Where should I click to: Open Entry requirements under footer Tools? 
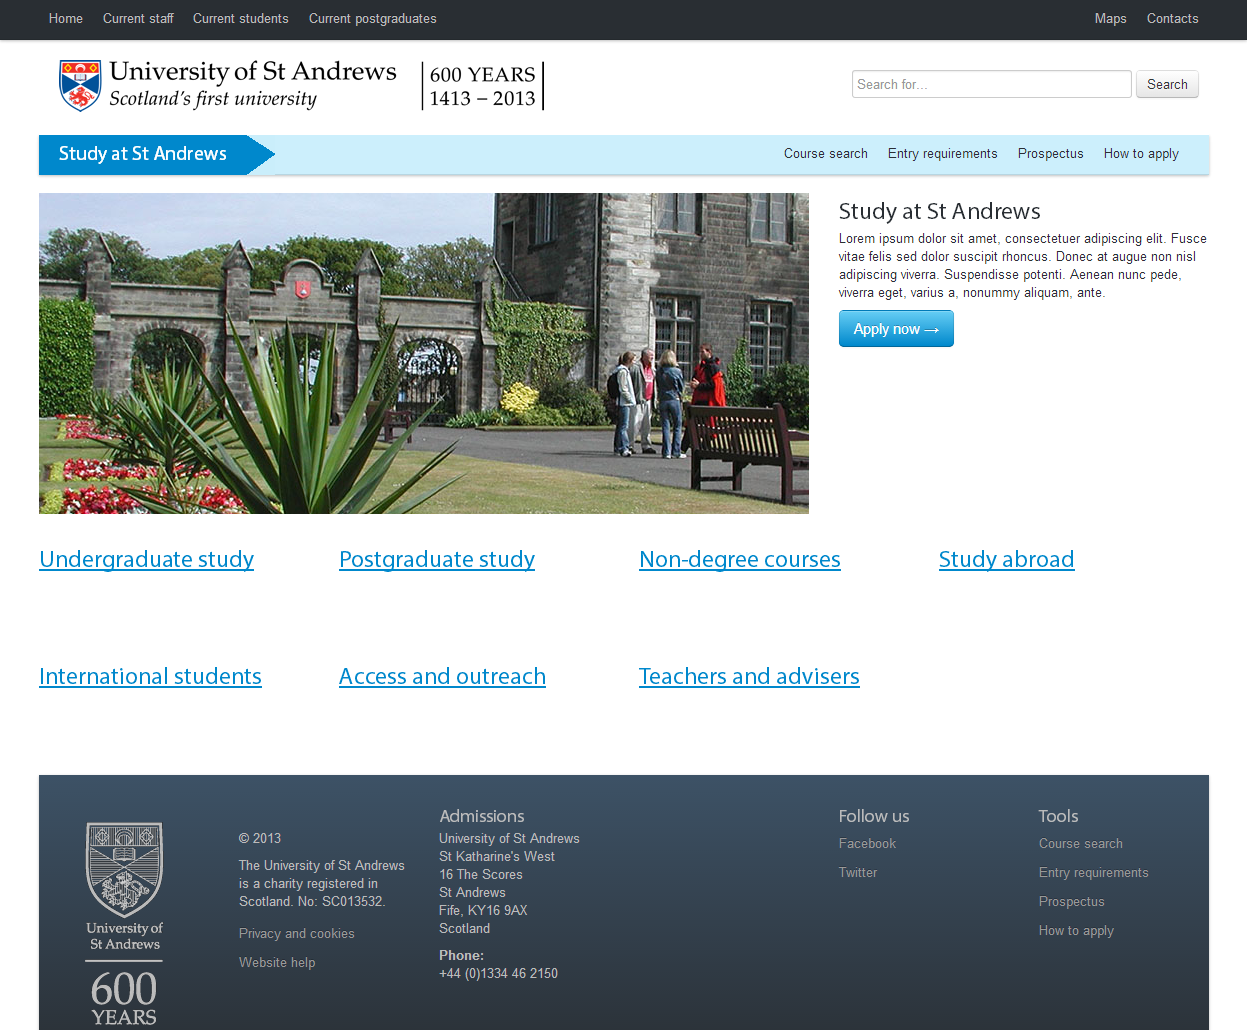(1094, 873)
